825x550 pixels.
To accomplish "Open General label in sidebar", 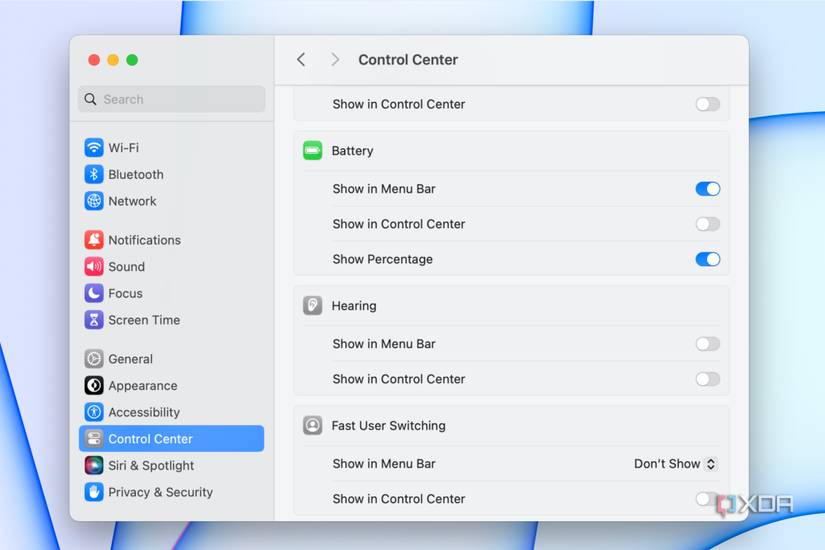I will [130, 359].
